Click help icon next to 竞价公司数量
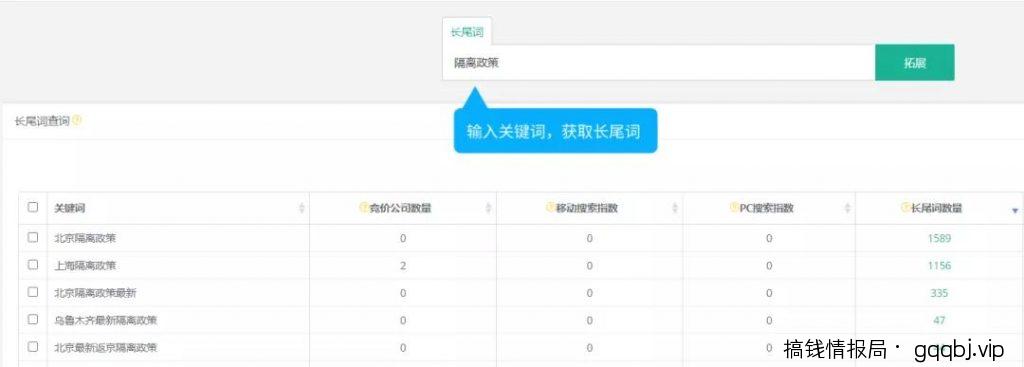This screenshot has width=1024, height=367. (x=364, y=208)
